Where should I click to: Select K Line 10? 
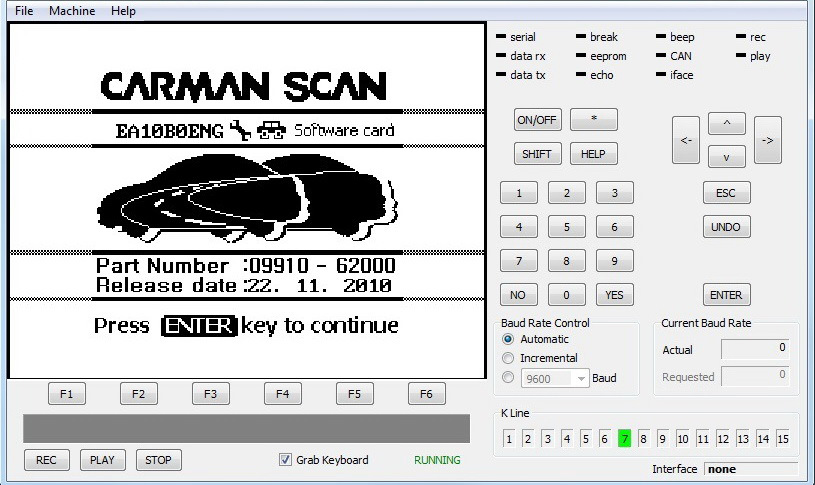pyautogui.click(x=682, y=439)
